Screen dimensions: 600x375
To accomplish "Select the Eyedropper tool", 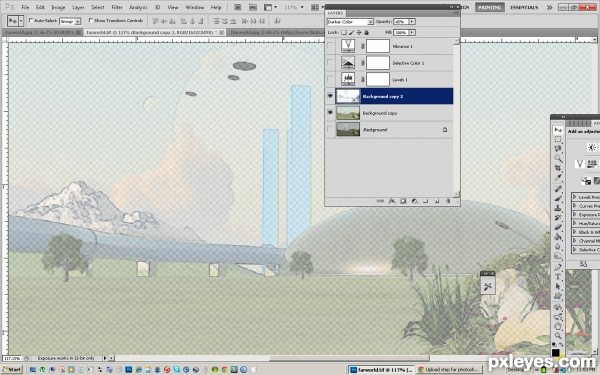I will tap(558, 177).
